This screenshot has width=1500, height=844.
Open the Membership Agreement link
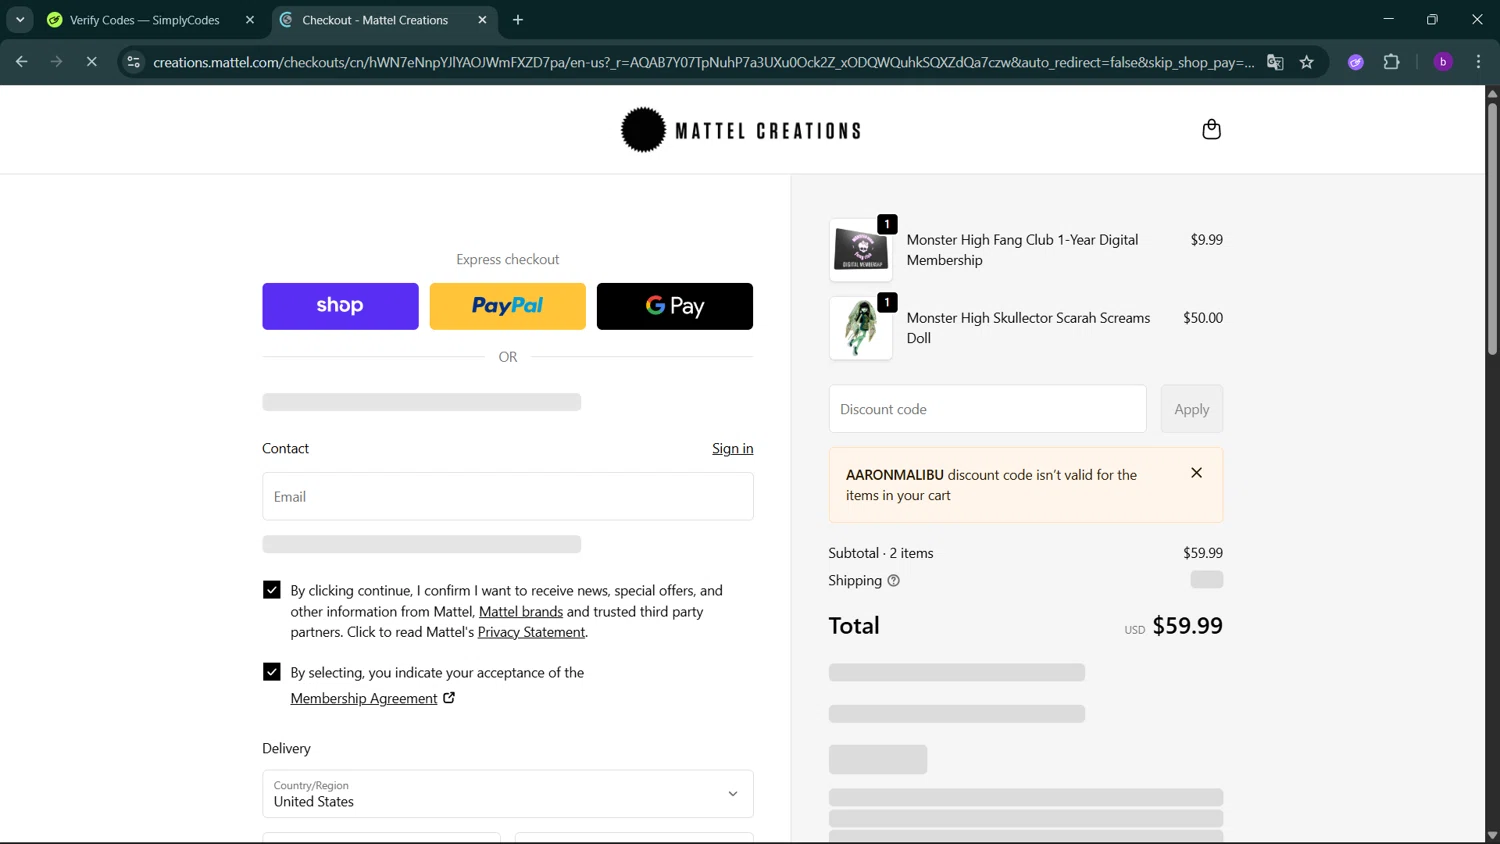coord(364,698)
